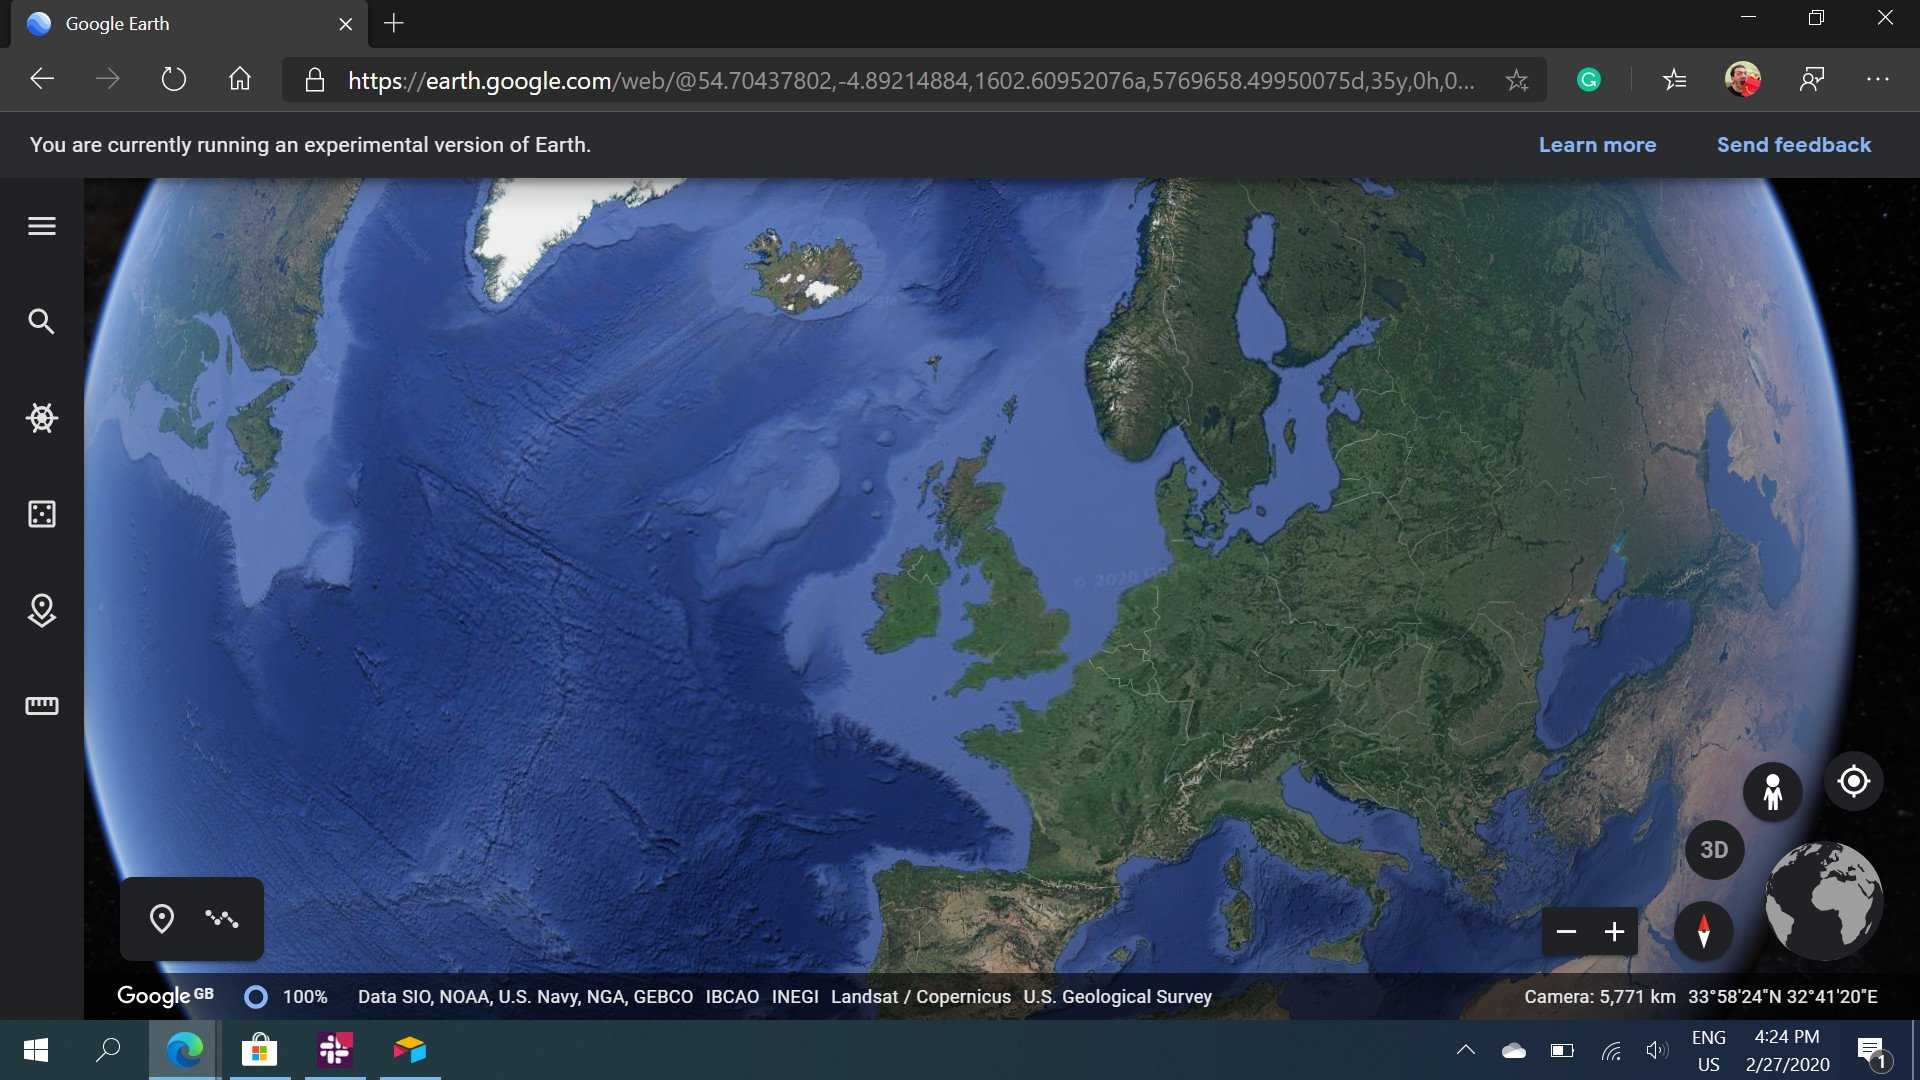The height and width of the screenshot is (1080, 1920).
Task: Click the U.S. Geological Survey attribution
Action: click(x=1117, y=997)
